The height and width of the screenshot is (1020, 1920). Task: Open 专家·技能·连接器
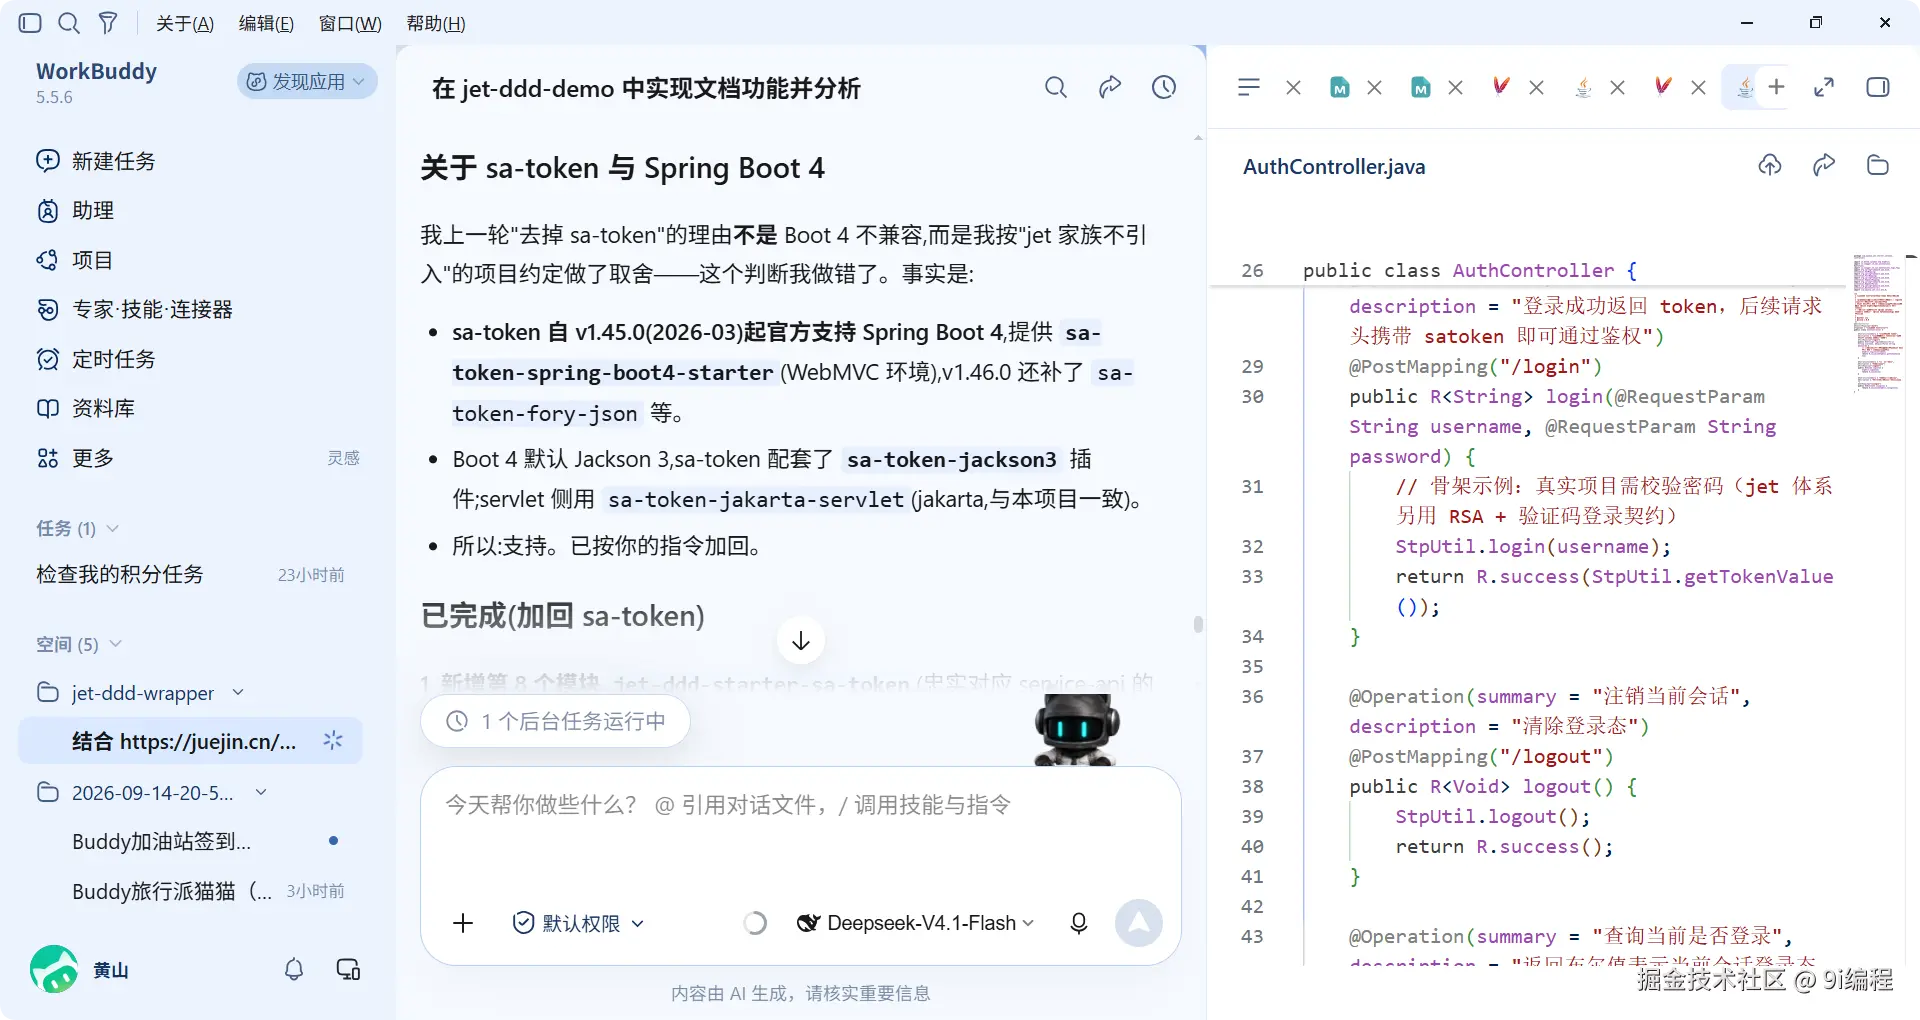(134, 309)
